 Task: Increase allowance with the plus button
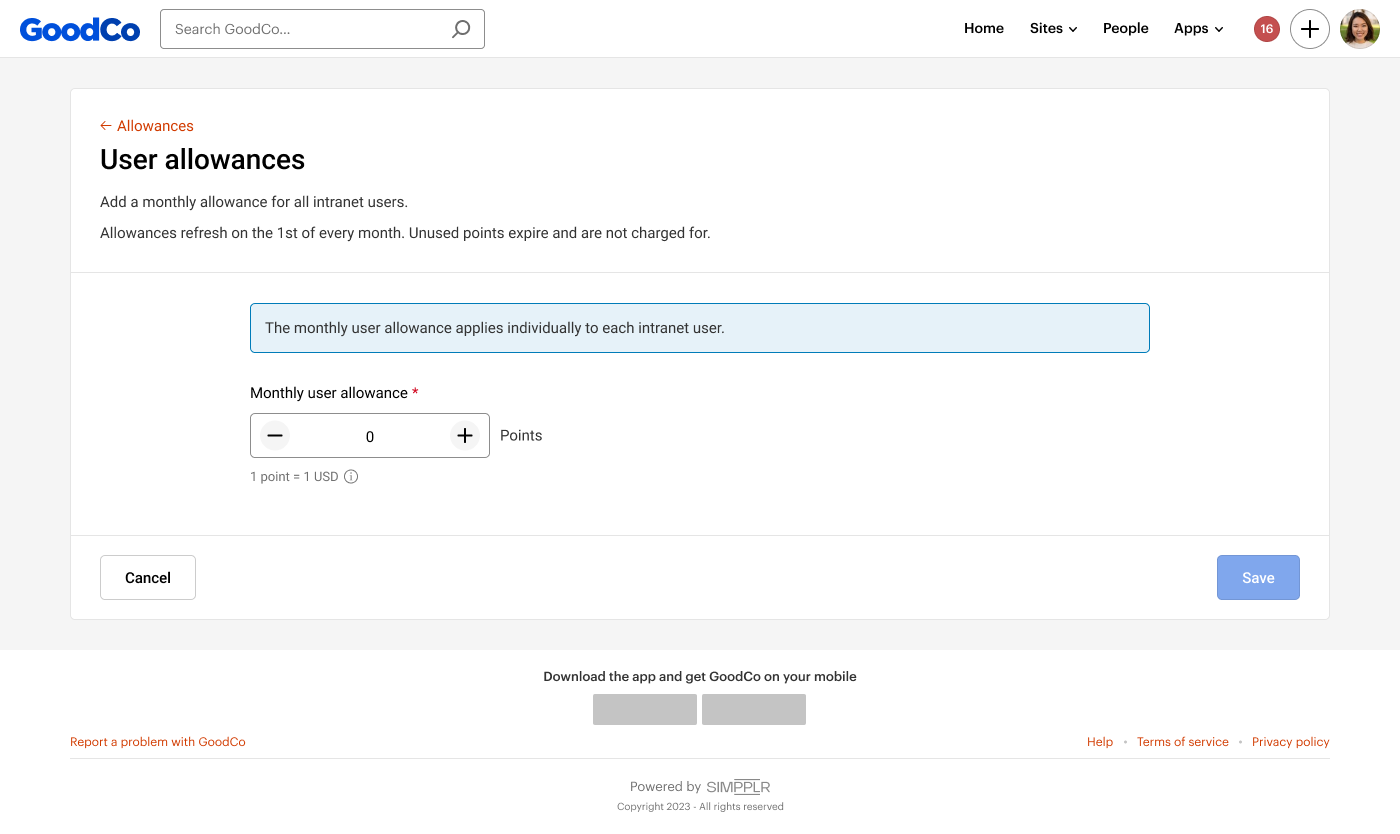pos(464,436)
